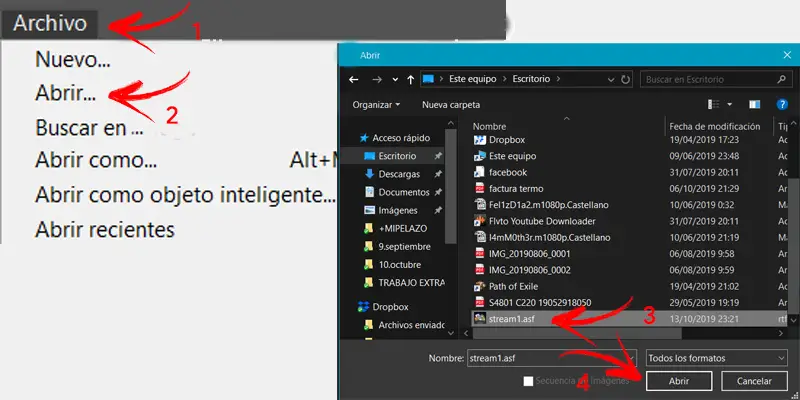Image resolution: width=800 pixels, height=400 pixels.
Task: Open view options dropdown arrow
Action: pos(730,105)
